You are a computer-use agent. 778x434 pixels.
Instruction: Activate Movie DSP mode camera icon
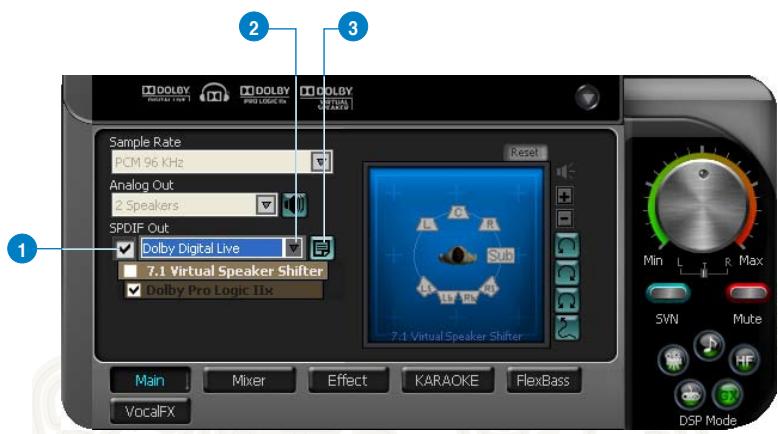click(673, 359)
